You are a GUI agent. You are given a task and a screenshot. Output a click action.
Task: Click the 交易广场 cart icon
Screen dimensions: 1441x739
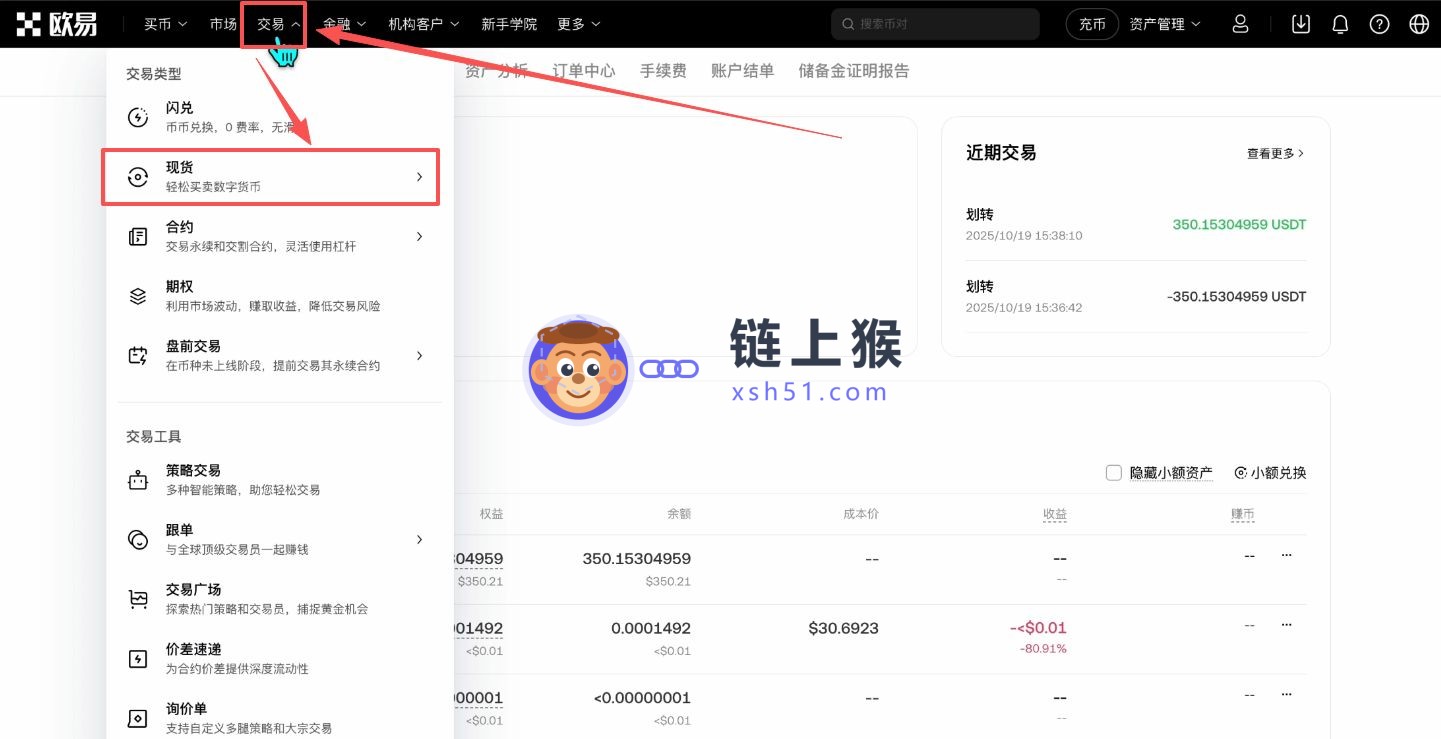pyautogui.click(x=138, y=599)
